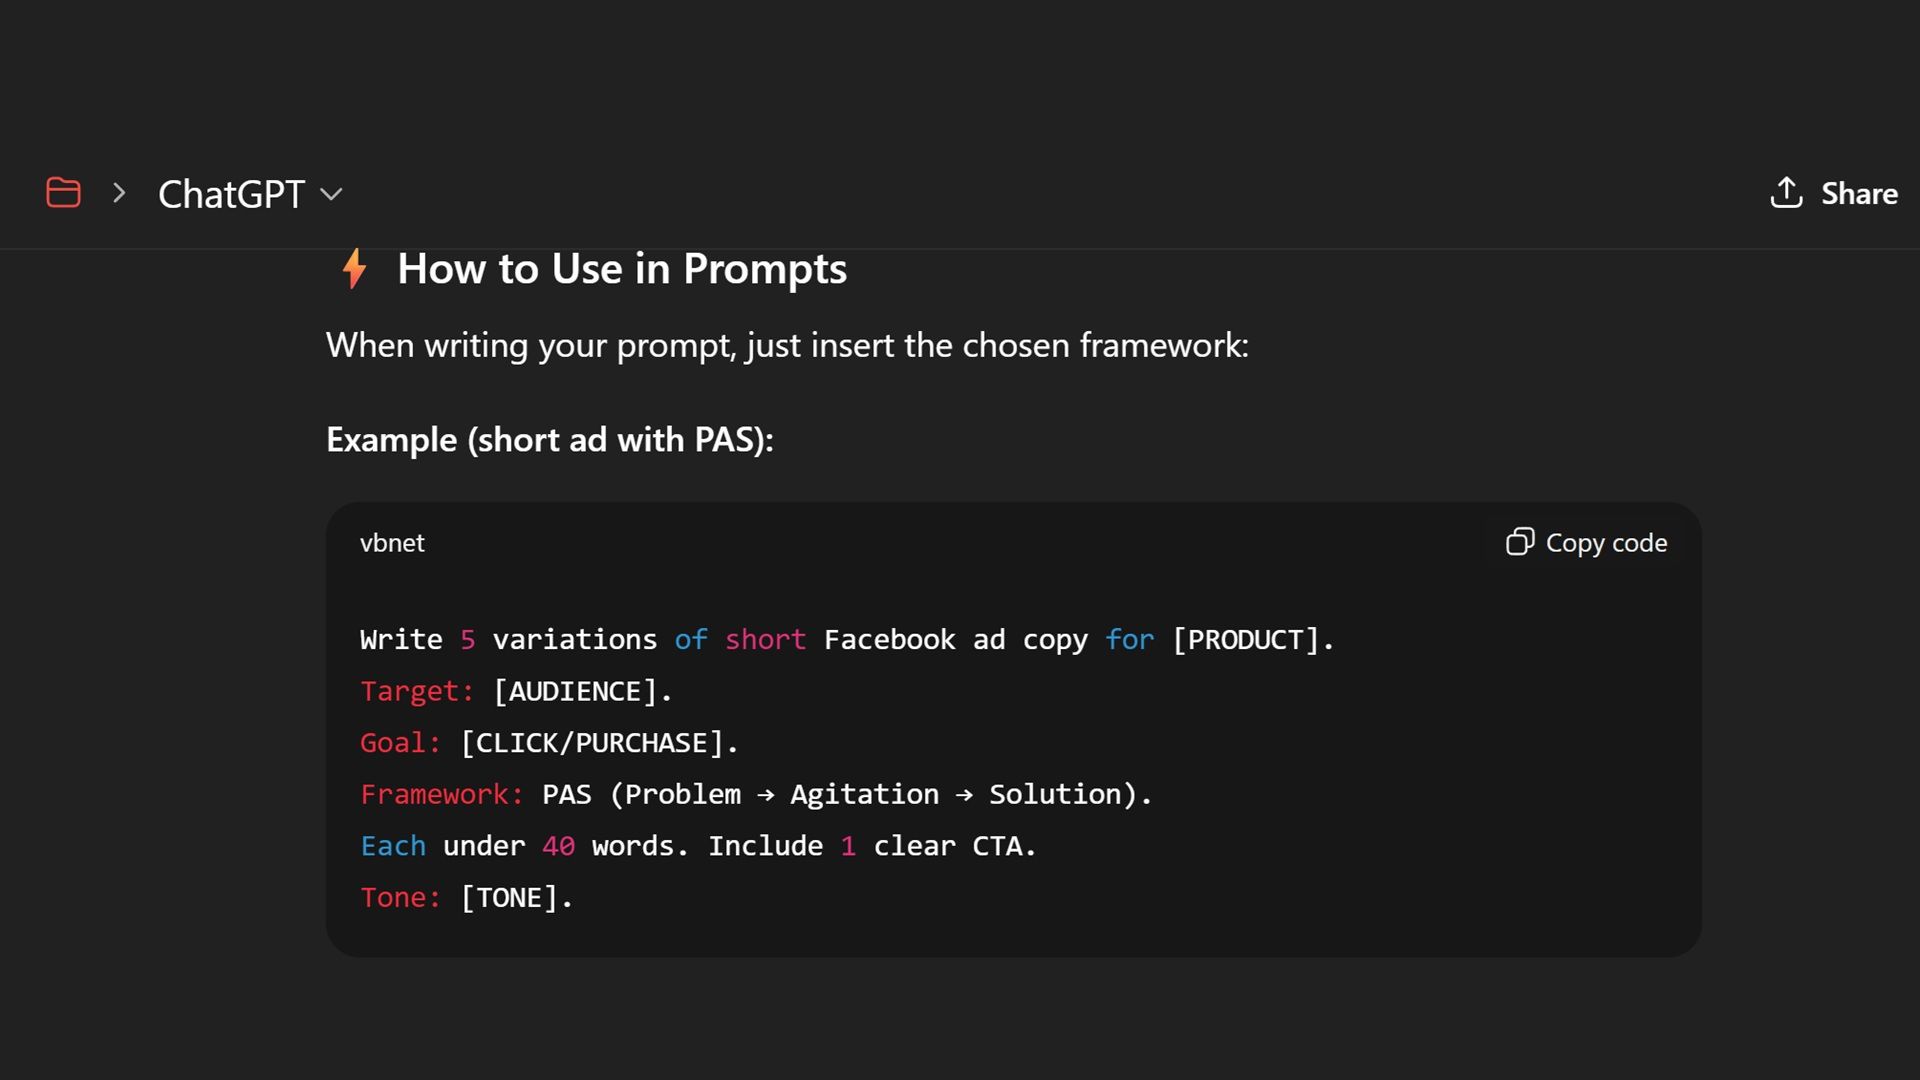Click the vbnet language label

pos(392,543)
